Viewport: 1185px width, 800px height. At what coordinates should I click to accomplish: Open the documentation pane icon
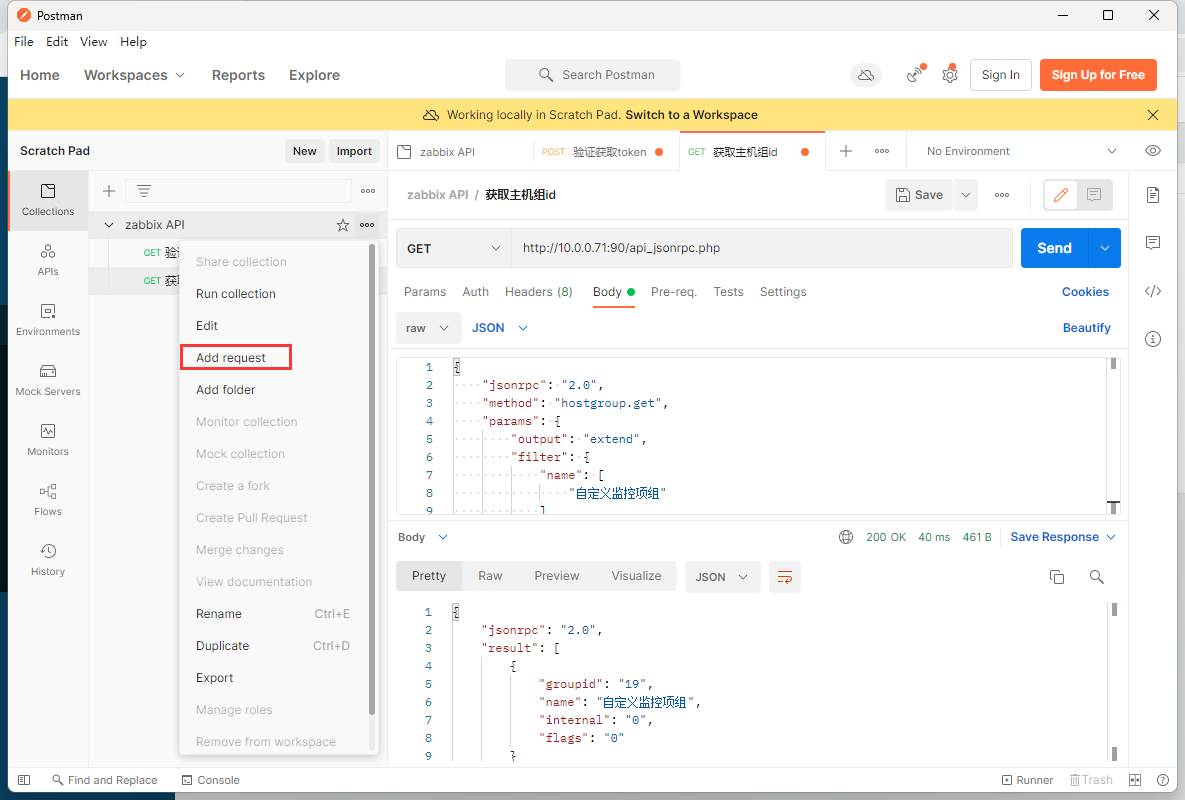pos(1153,195)
